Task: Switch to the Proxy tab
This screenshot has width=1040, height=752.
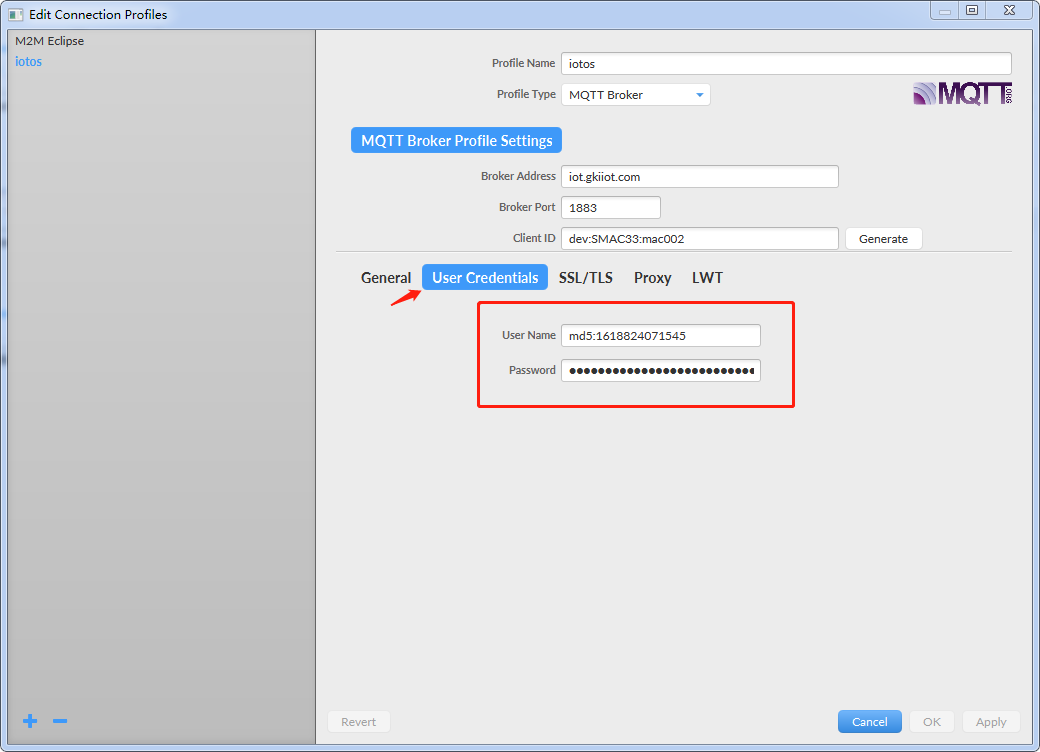Action: coord(653,278)
